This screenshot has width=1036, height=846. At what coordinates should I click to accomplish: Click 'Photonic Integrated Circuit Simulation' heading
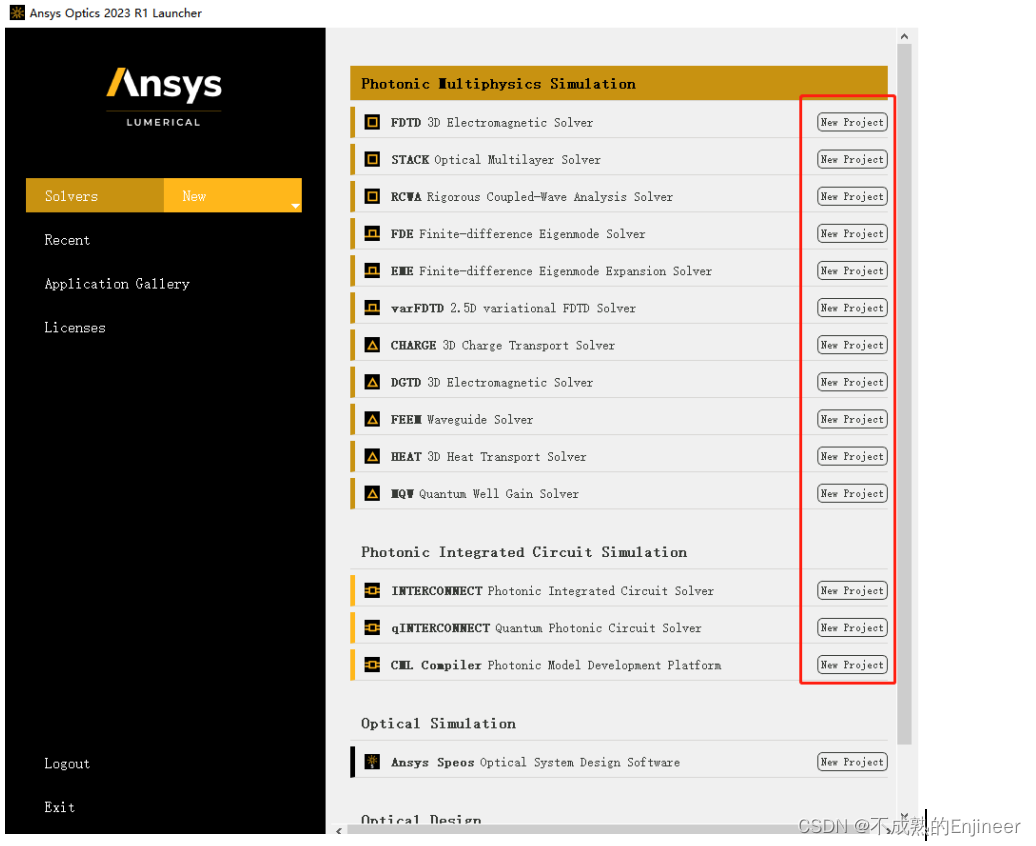click(524, 552)
